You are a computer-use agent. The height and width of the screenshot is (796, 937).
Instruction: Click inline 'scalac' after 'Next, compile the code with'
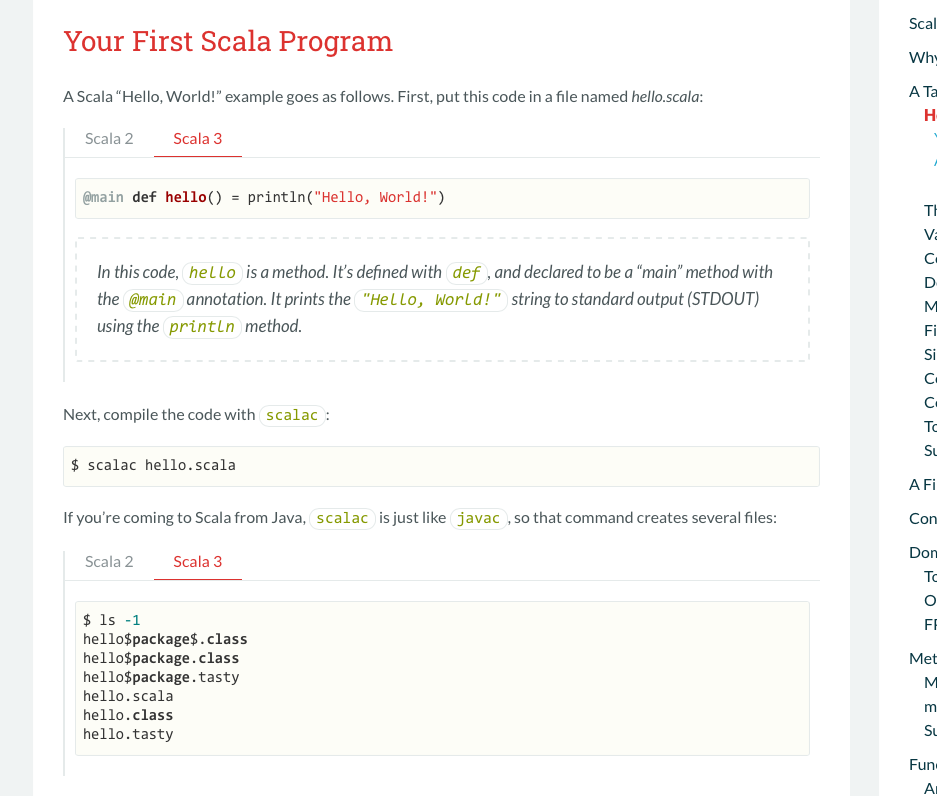pos(292,415)
